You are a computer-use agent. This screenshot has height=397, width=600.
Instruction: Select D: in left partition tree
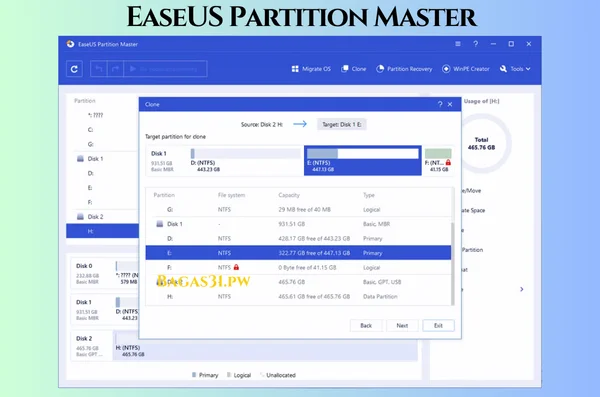[x=90, y=173]
